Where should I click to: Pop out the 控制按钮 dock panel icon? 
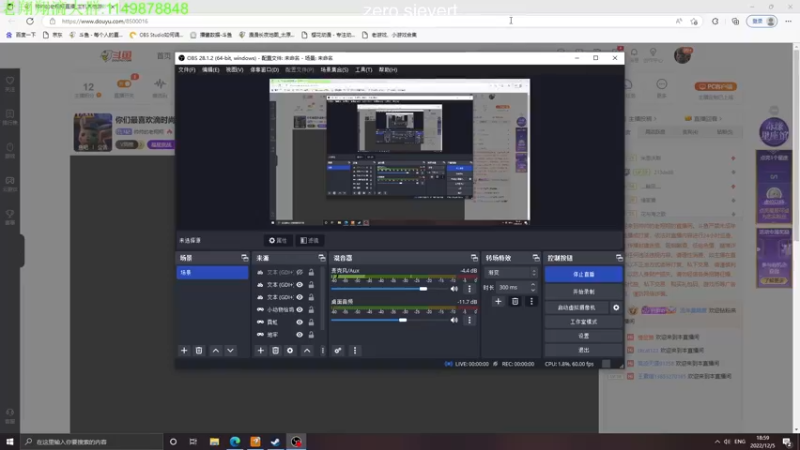pos(619,258)
